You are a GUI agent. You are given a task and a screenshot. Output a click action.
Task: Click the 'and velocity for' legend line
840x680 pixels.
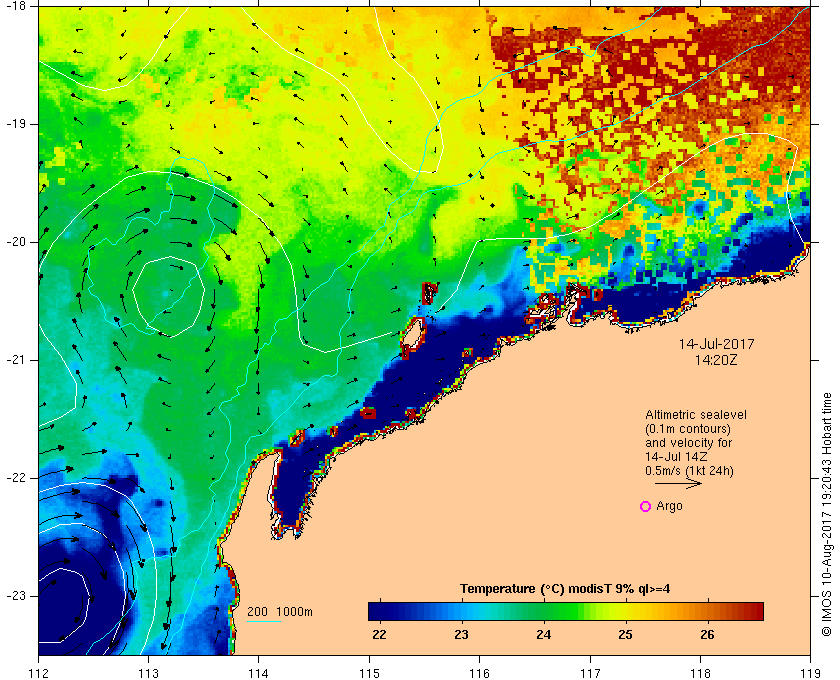click(688, 443)
